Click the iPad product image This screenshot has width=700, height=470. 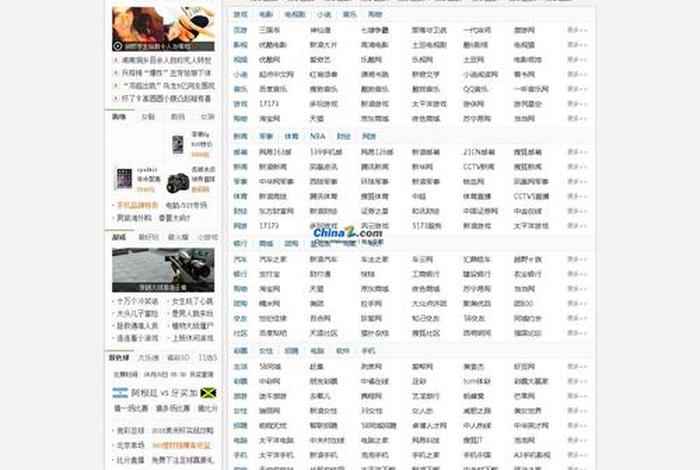pos(125,179)
